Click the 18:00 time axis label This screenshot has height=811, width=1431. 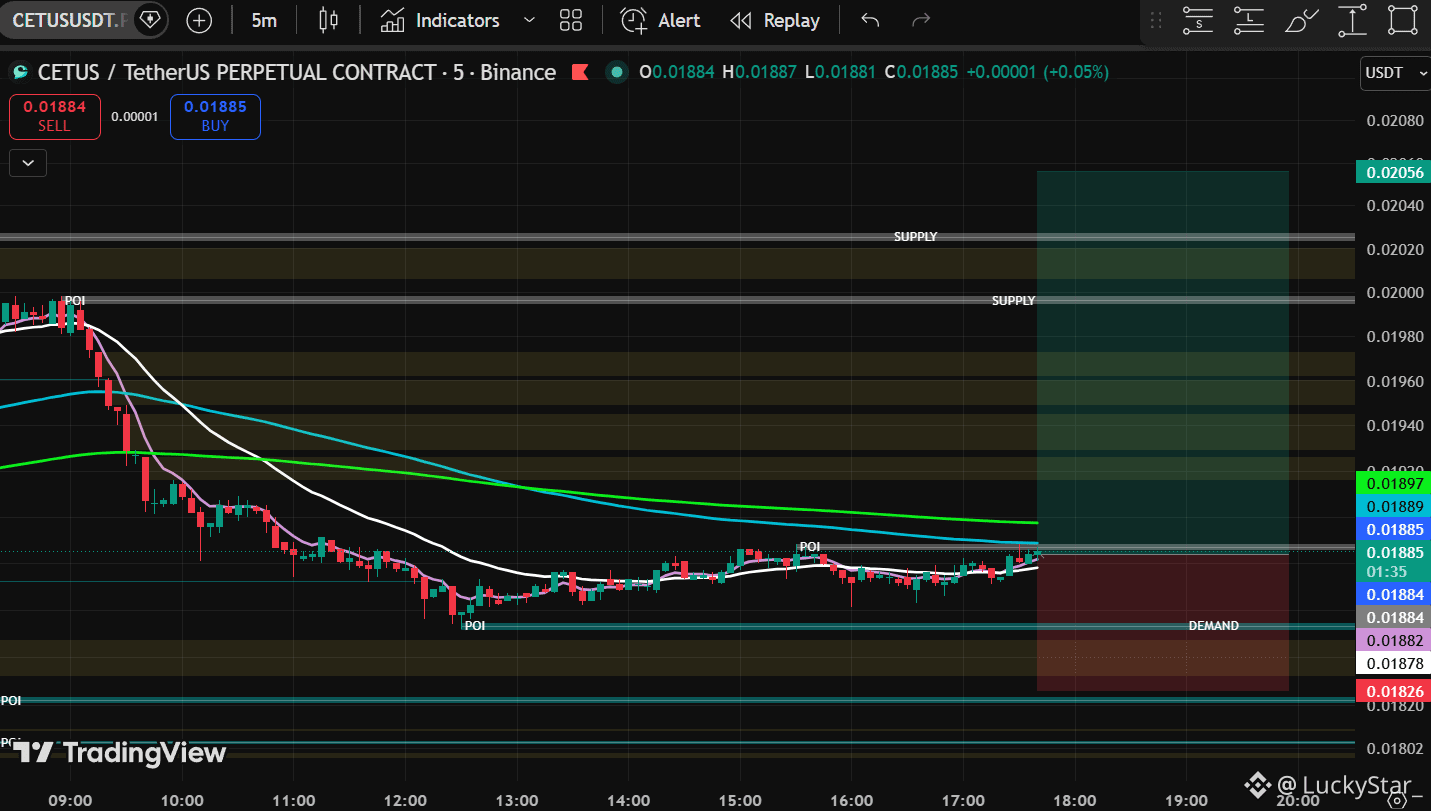point(1074,800)
